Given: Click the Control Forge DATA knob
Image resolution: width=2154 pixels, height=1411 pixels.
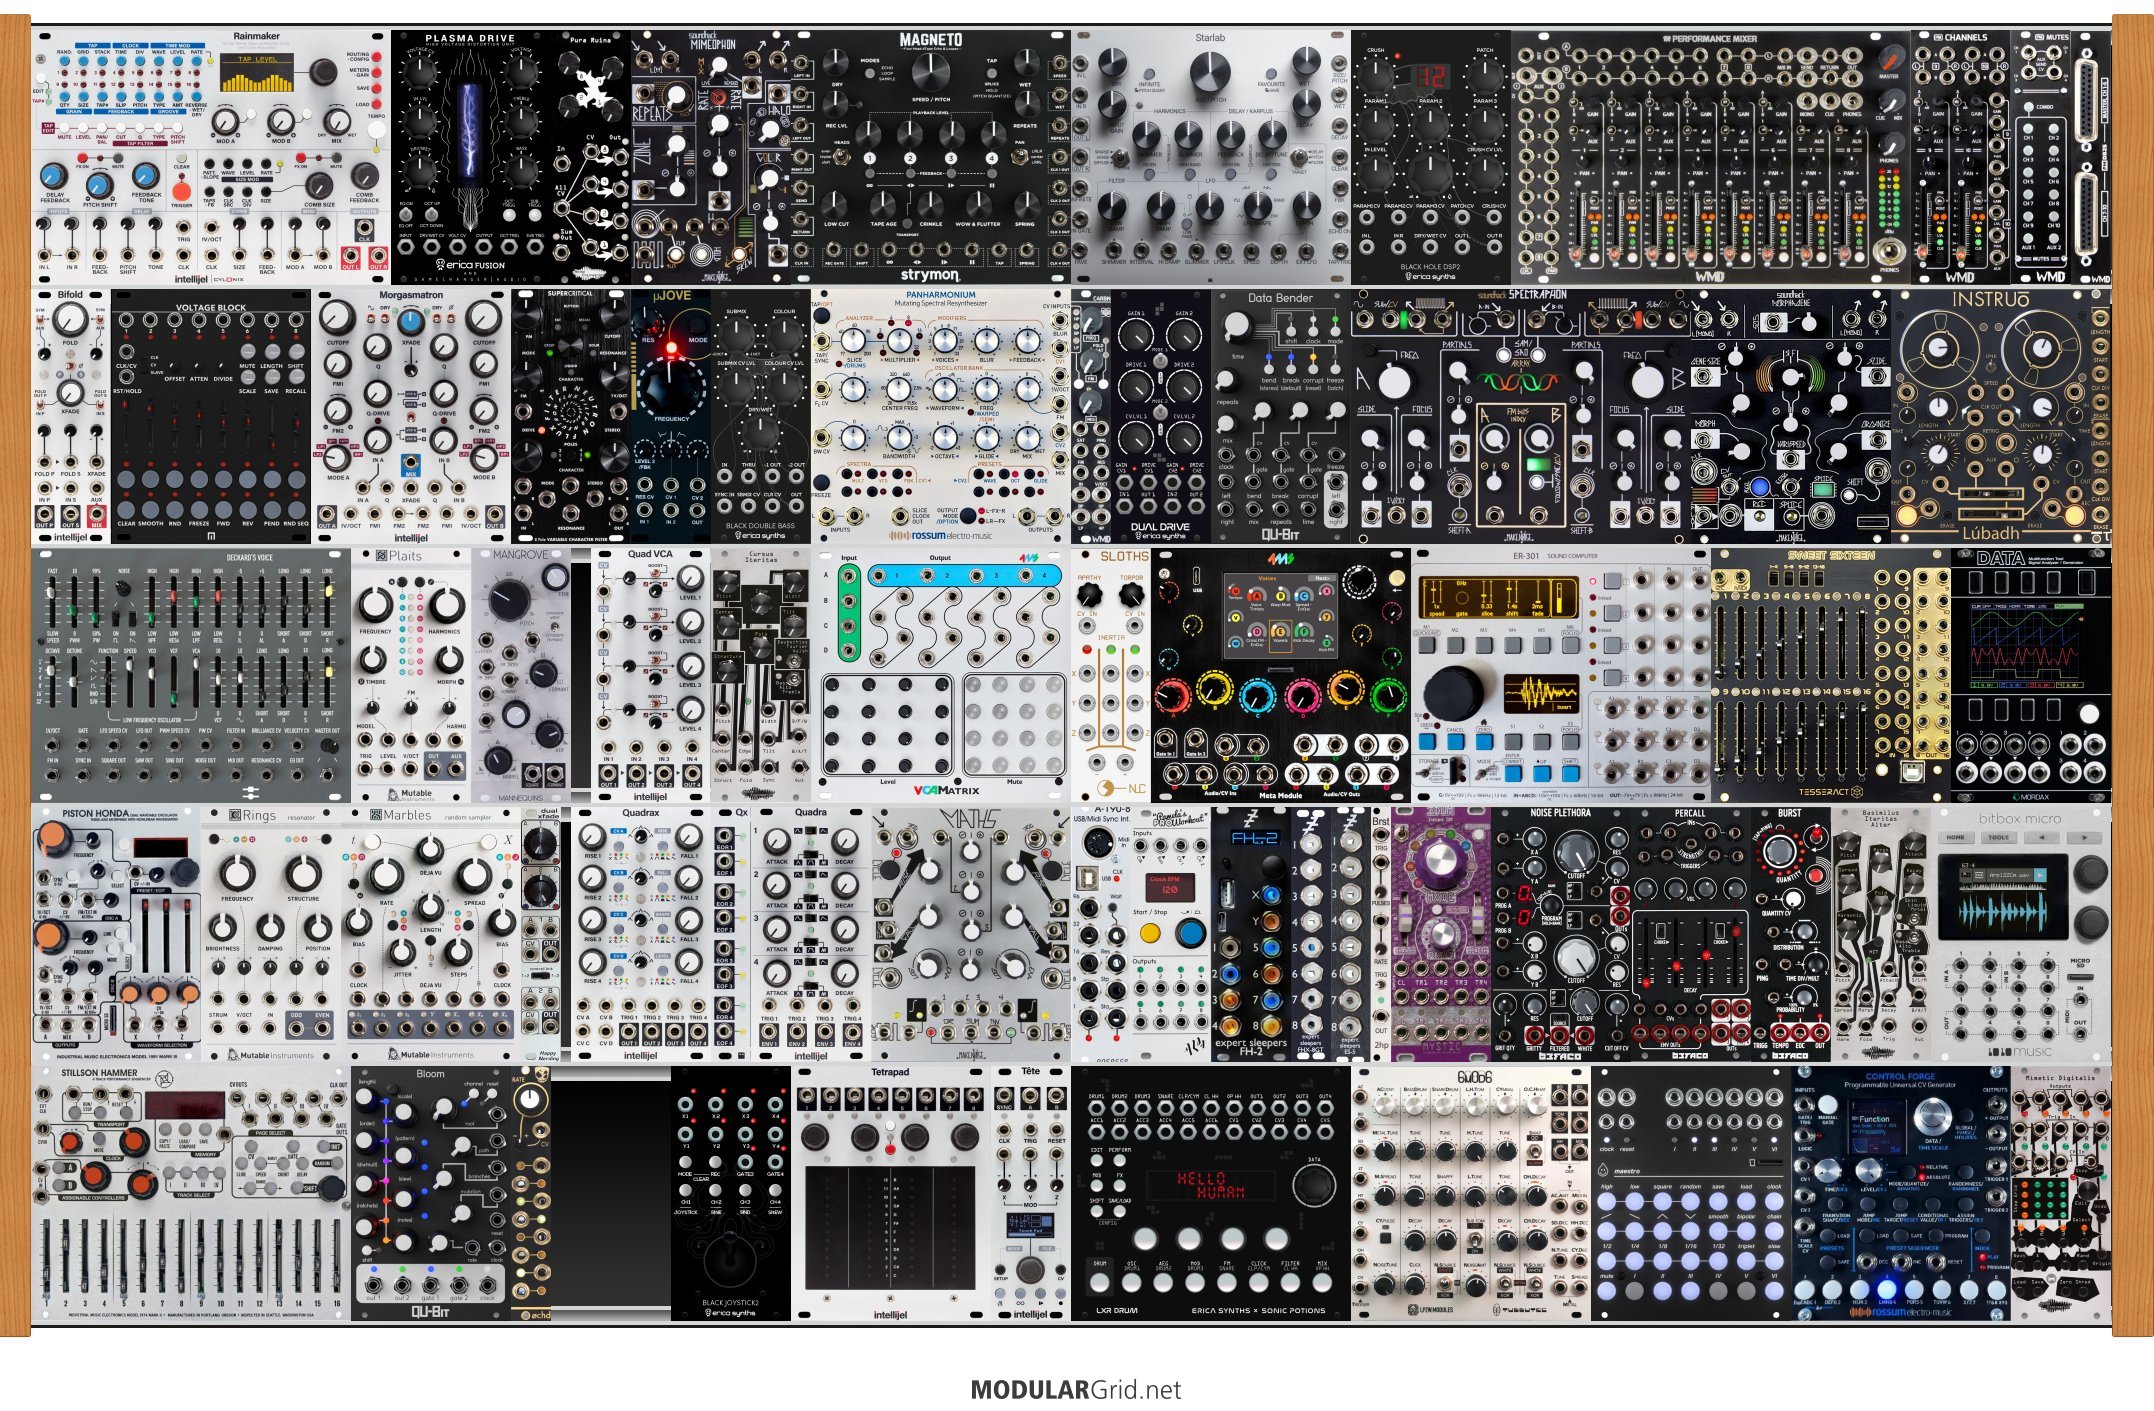Looking at the screenshot, I should pos(1932,1116).
